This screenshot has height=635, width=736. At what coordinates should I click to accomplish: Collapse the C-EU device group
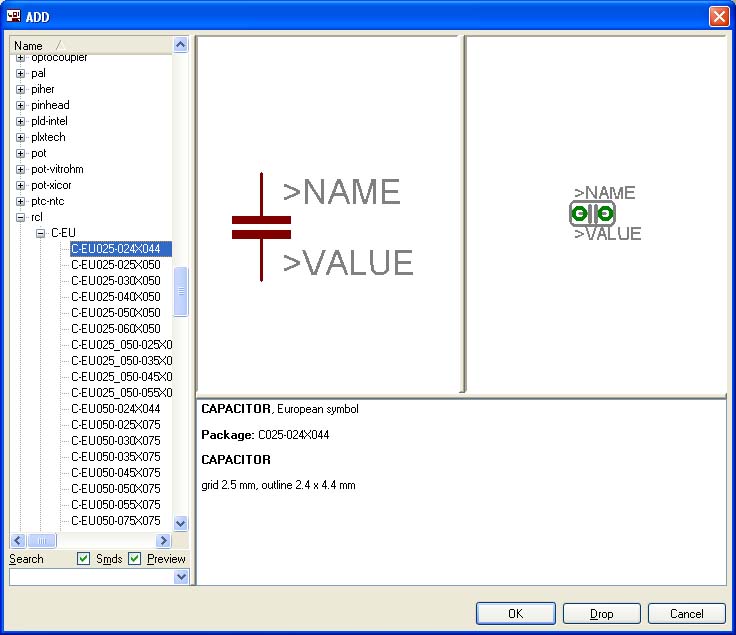pos(40,233)
